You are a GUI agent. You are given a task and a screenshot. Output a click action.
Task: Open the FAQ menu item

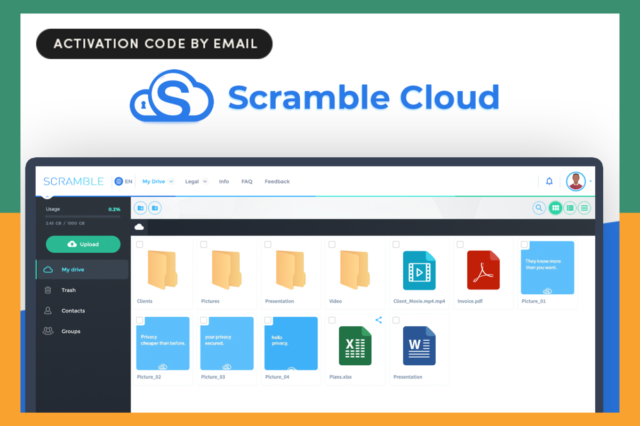click(247, 182)
